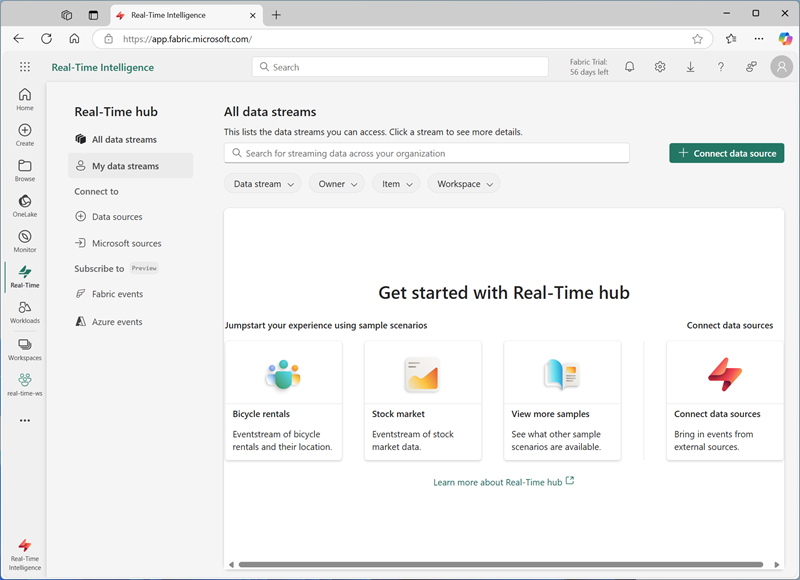Open settings gear icon in header
800x580 pixels.
pyautogui.click(x=660, y=67)
